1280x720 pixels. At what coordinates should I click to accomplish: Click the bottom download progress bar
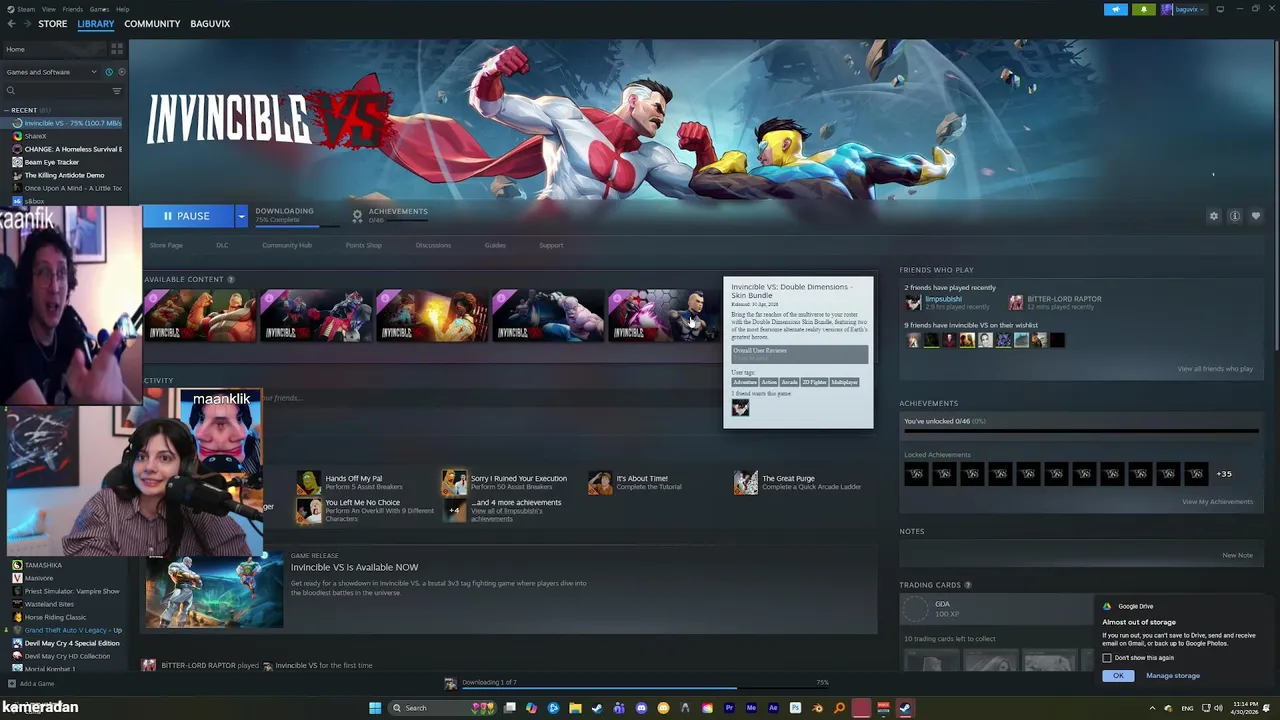pyautogui.click(x=647, y=688)
